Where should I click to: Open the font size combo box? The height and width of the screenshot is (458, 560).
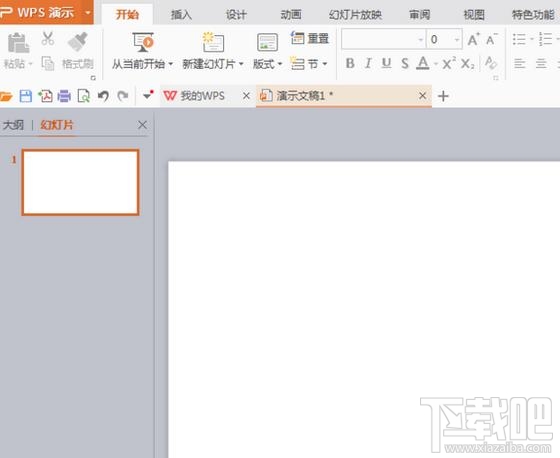pyautogui.click(x=445, y=39)
